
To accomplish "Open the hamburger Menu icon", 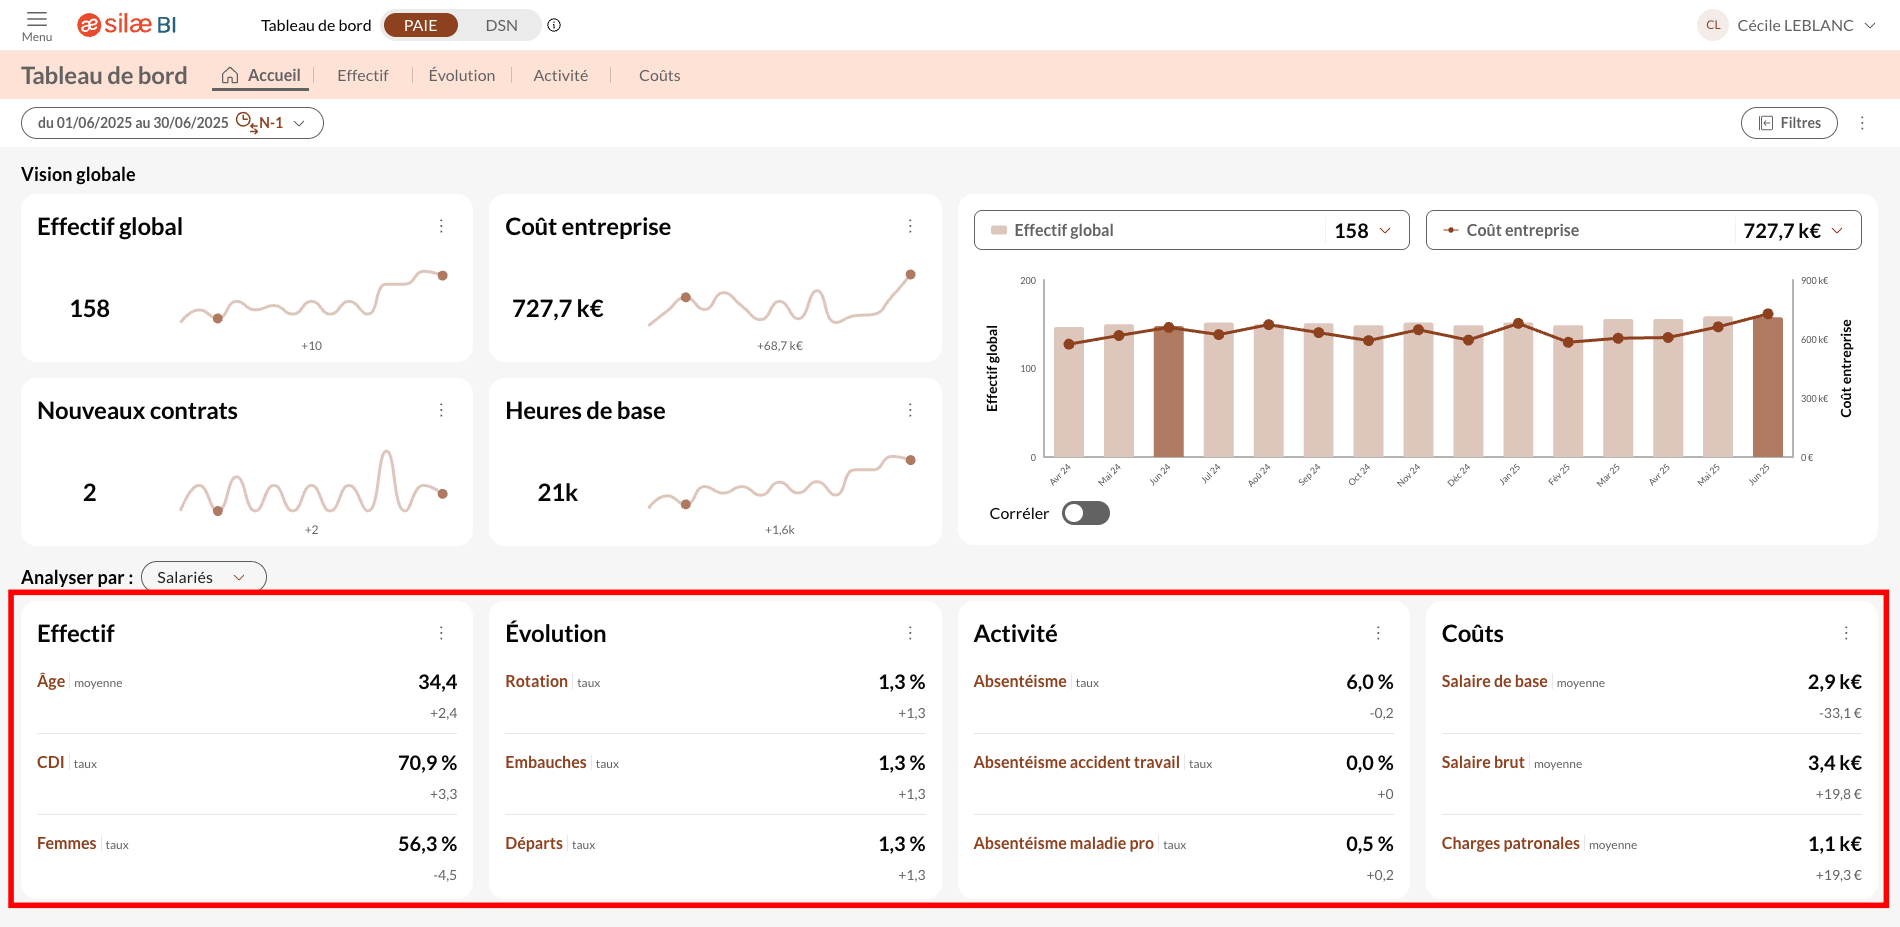I will point(37,24).
